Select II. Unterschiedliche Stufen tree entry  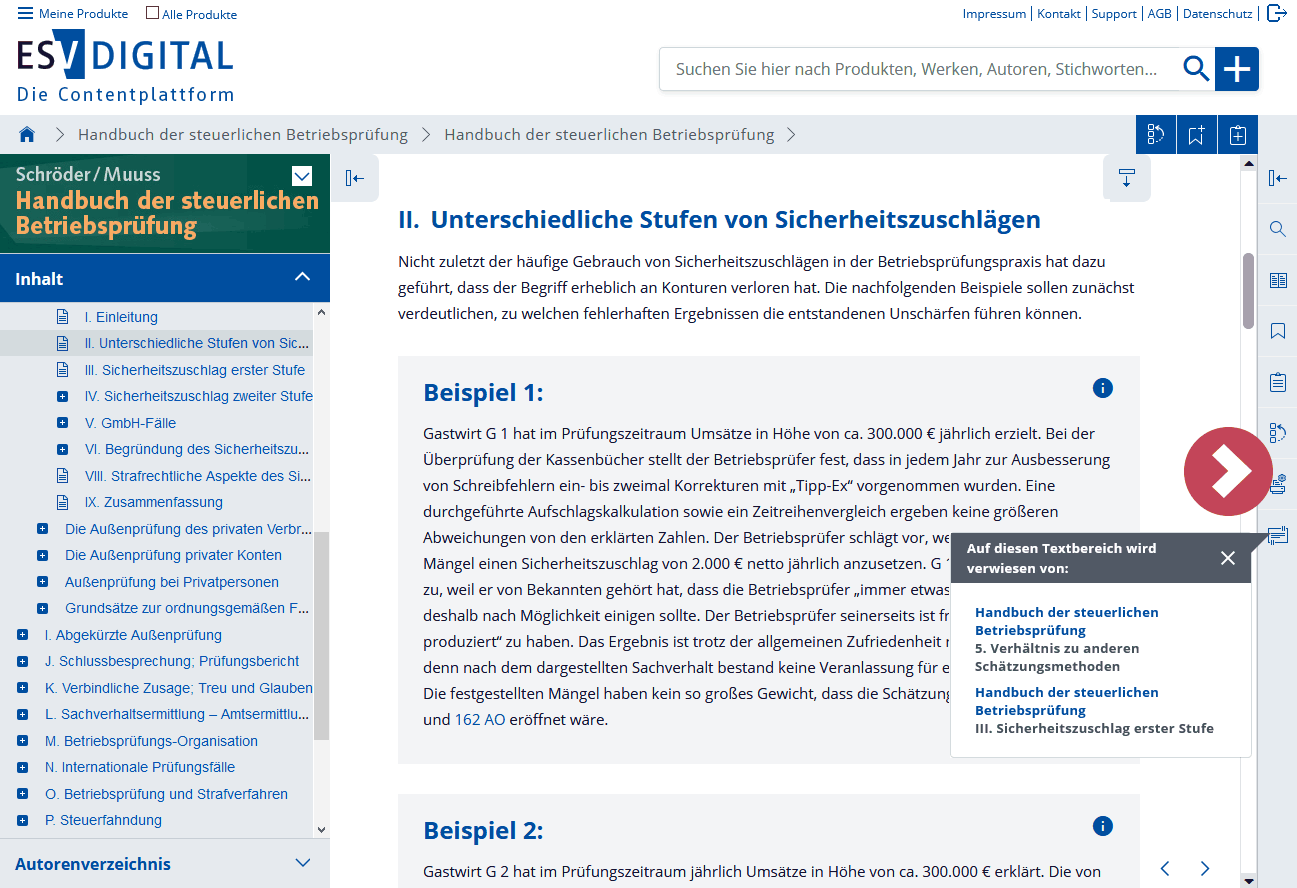(x=196, y=343)
